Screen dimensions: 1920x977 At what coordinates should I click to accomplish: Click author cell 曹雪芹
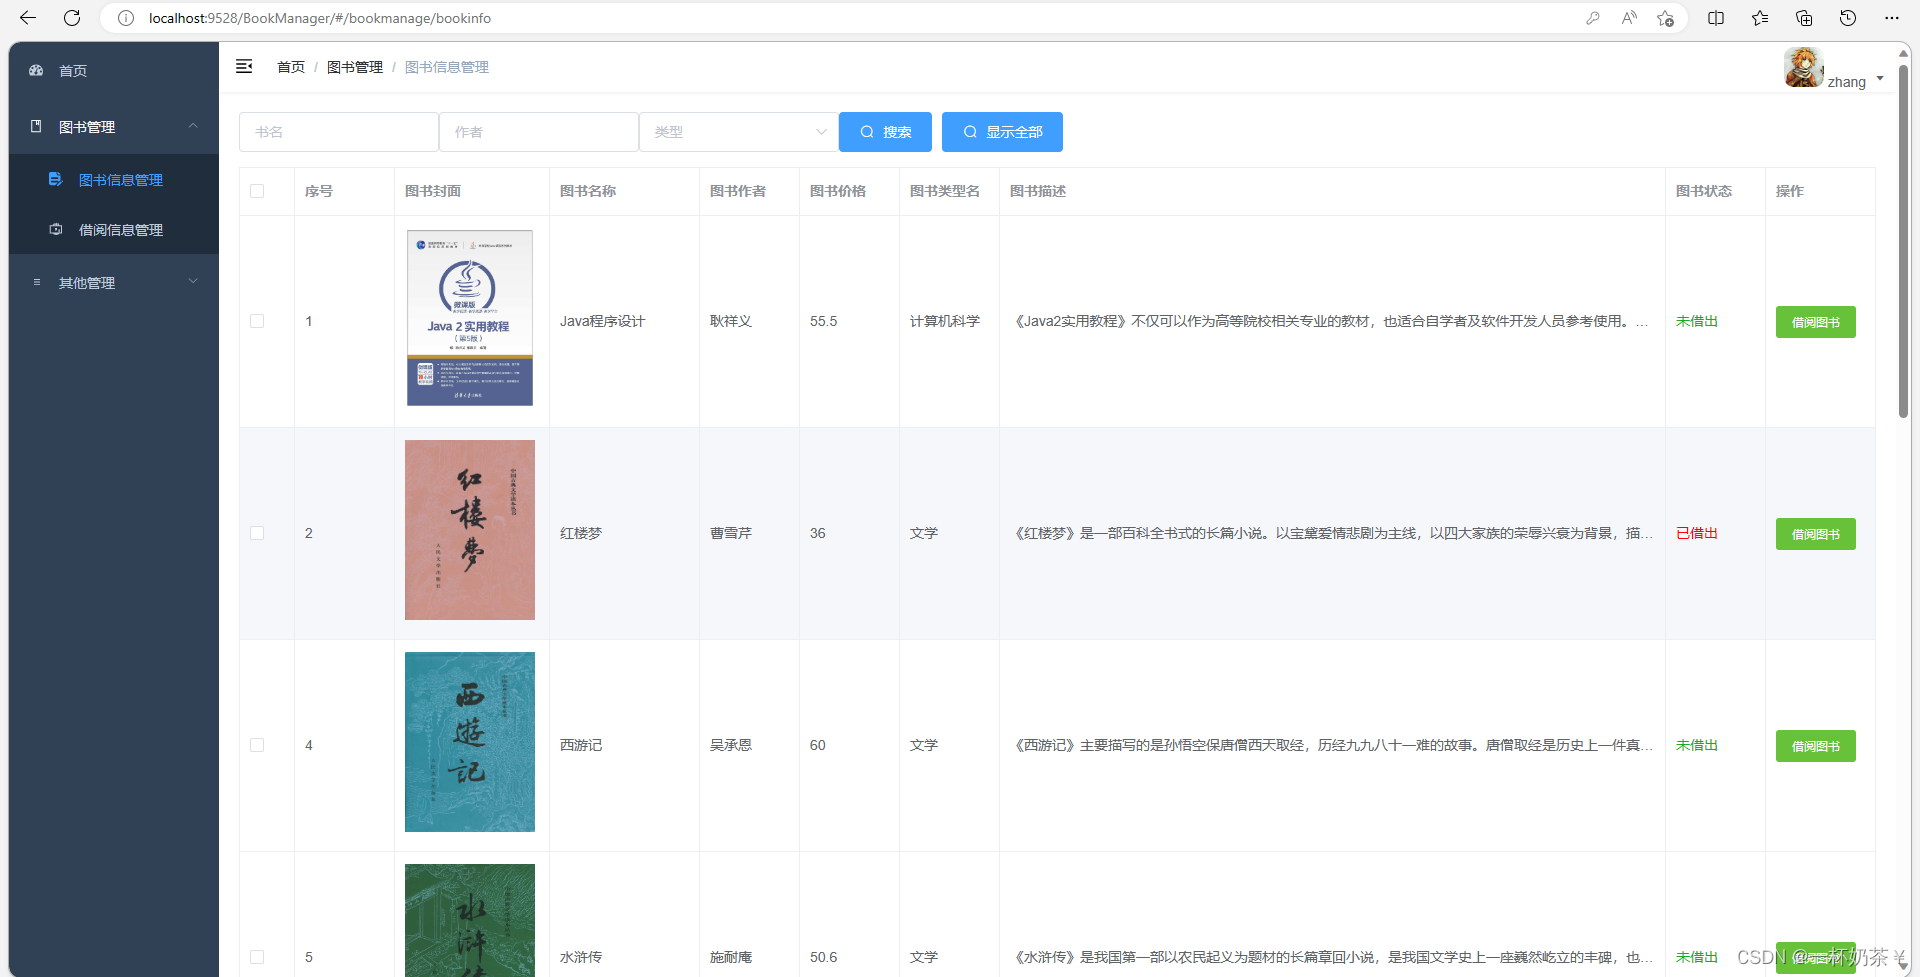click(731, 533)
